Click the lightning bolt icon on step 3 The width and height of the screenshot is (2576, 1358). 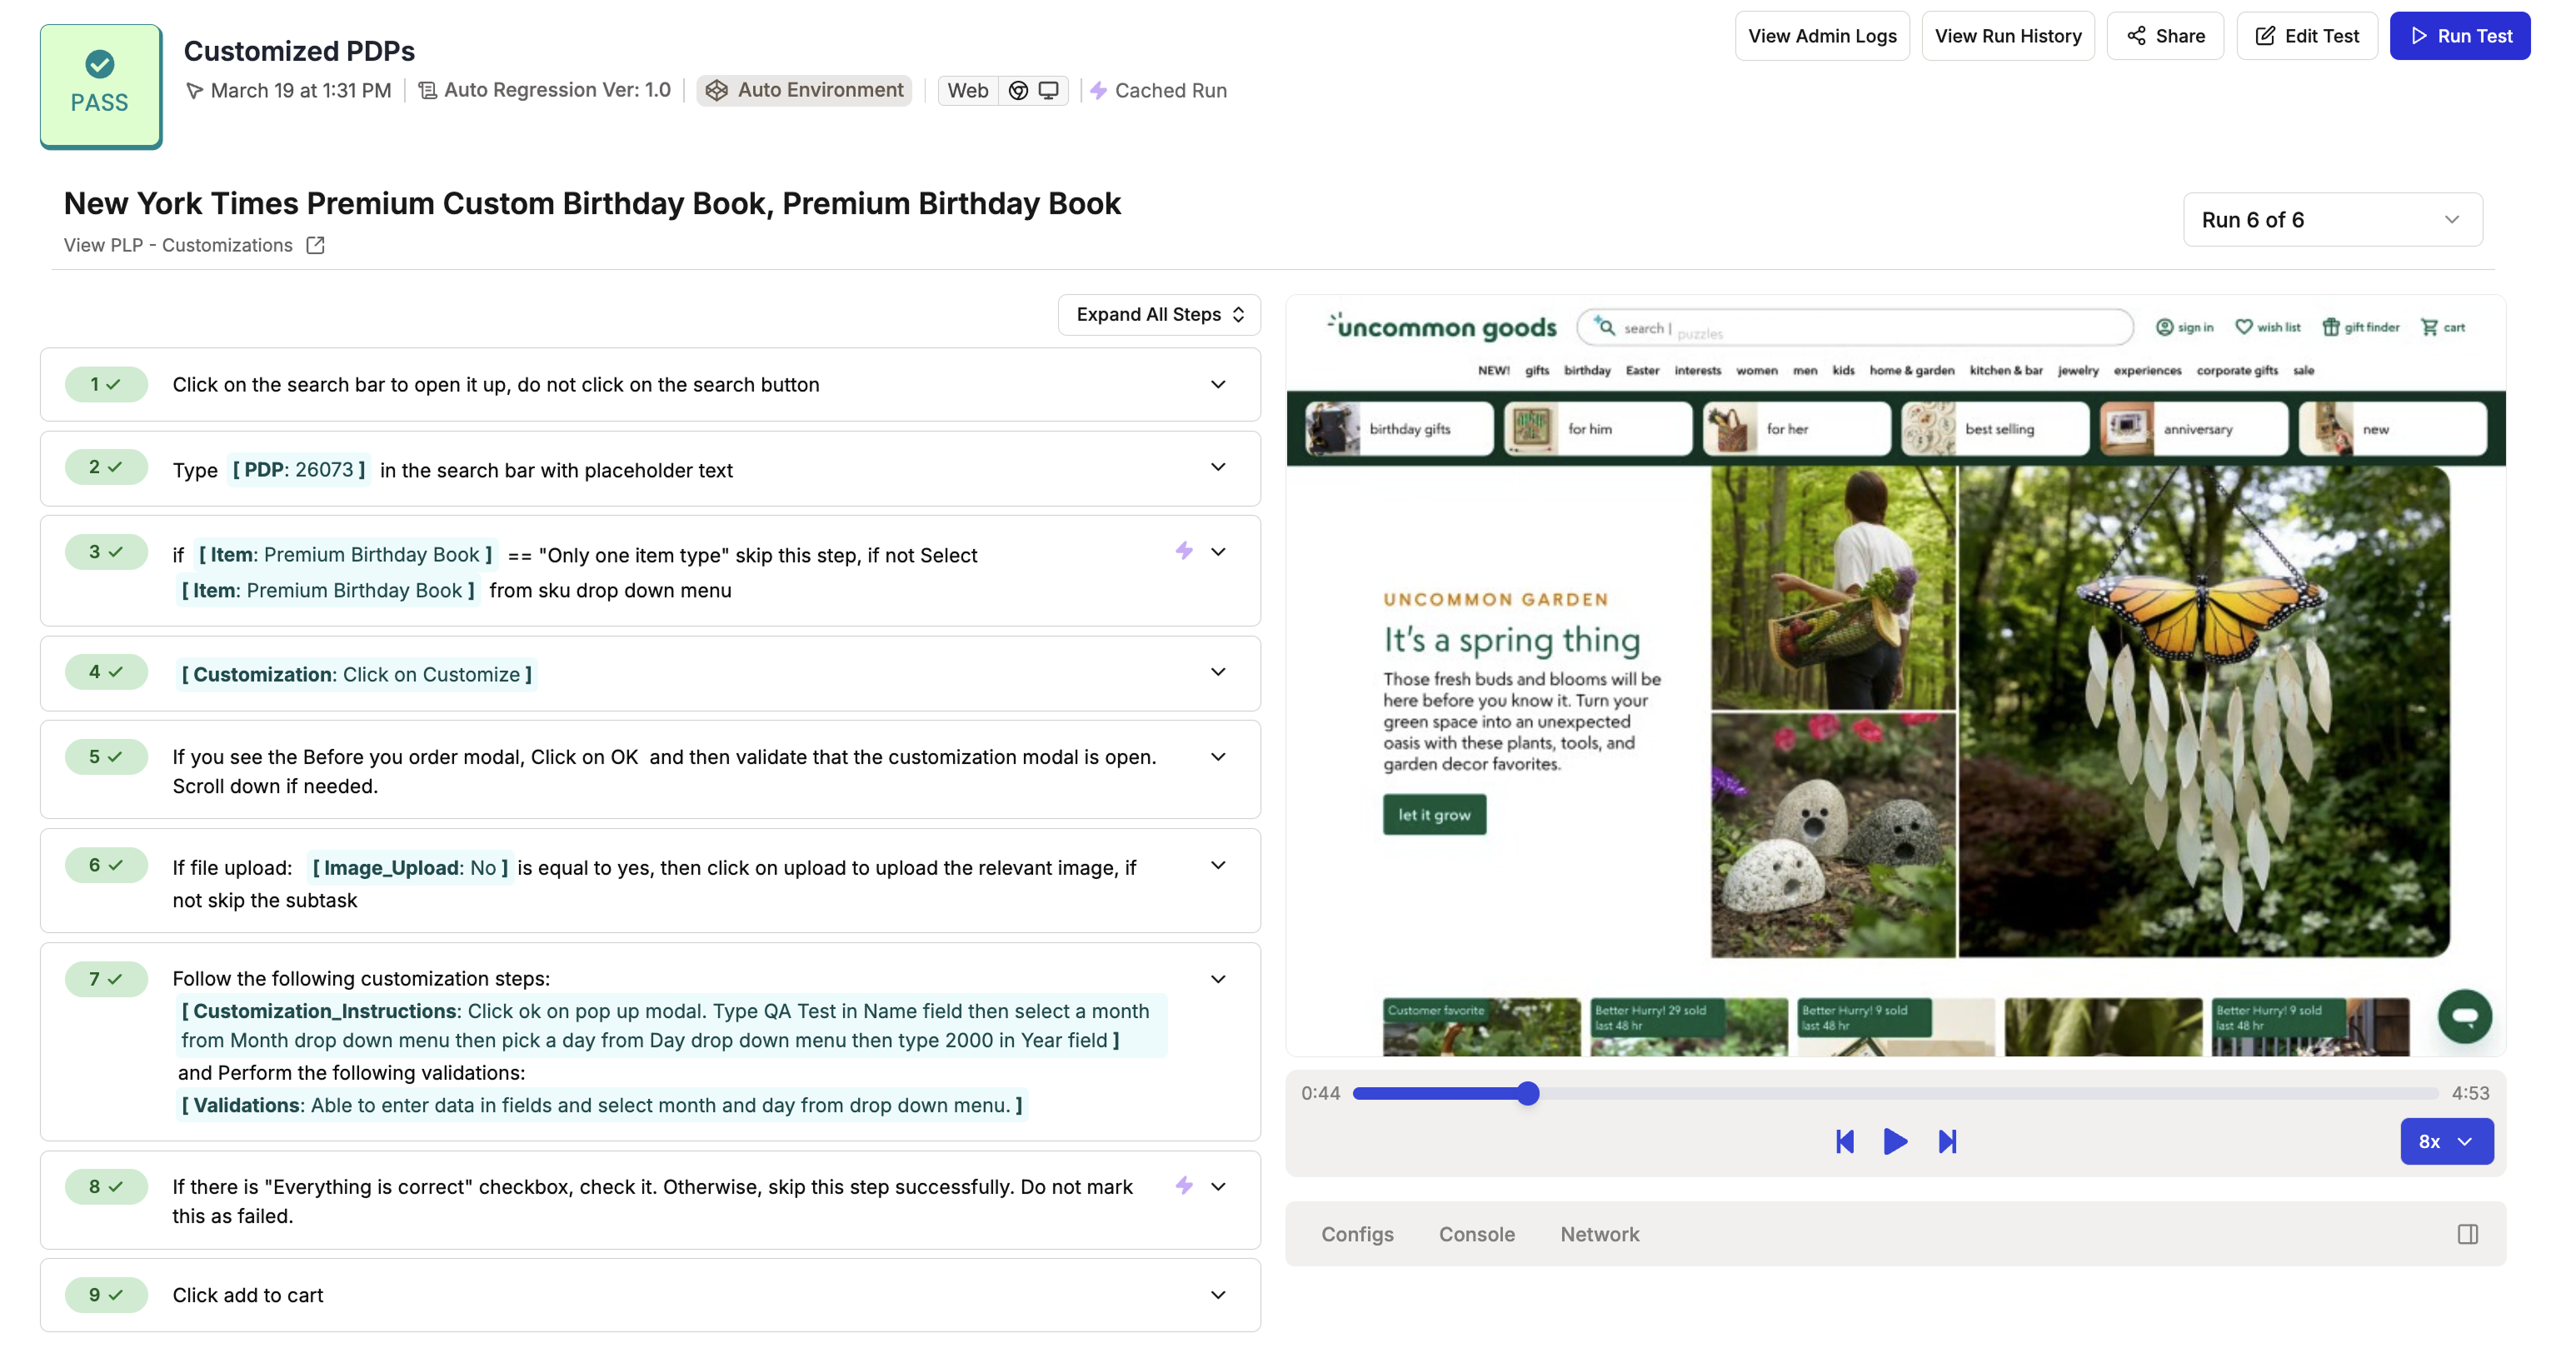(1184, 551)
